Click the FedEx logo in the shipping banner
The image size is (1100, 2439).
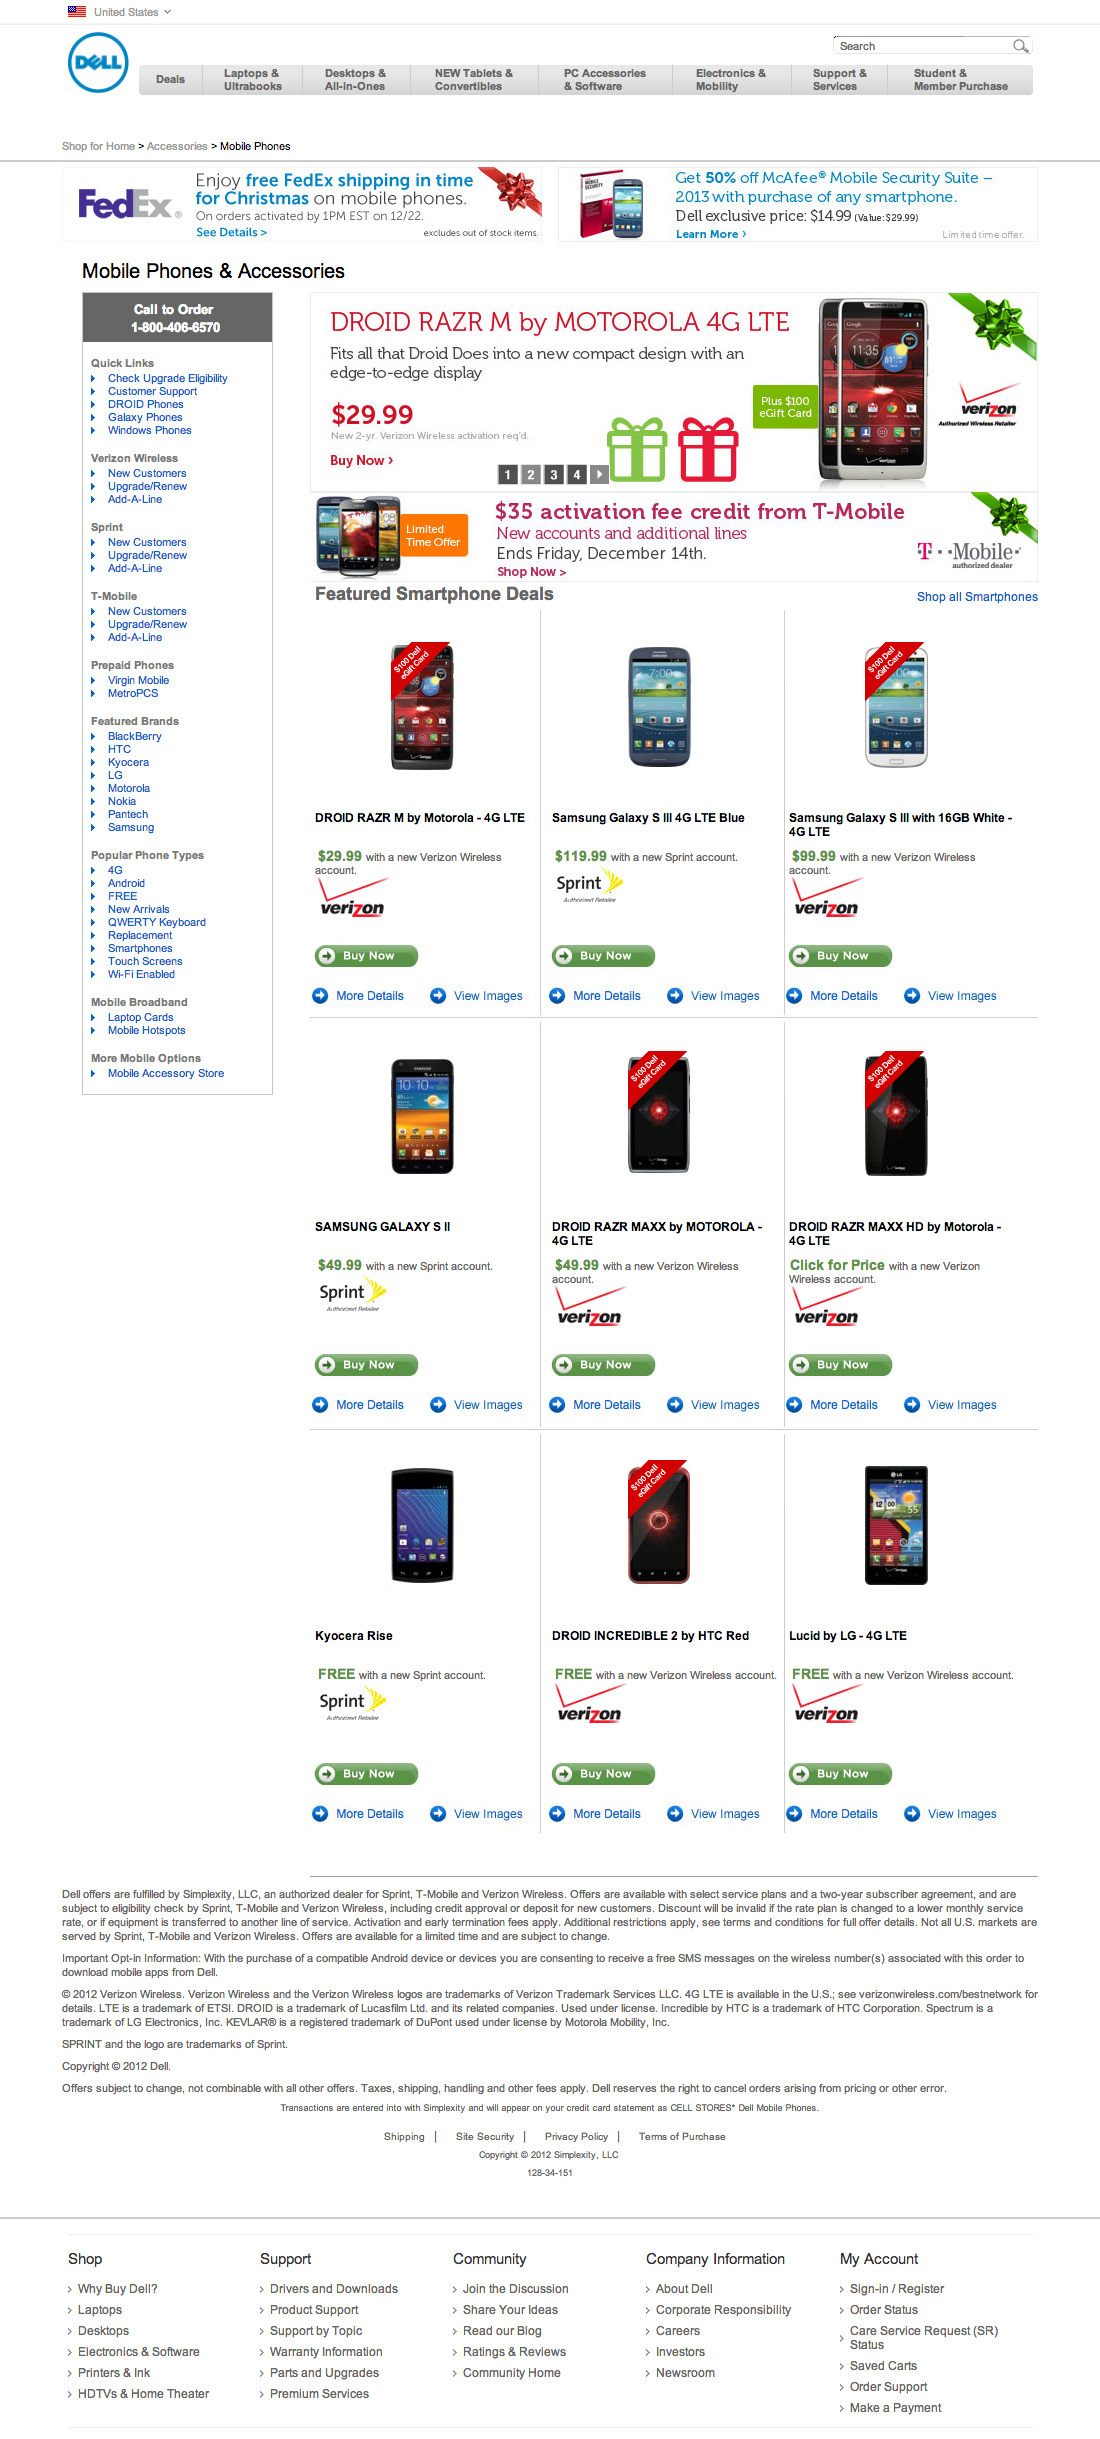(128, 204)
